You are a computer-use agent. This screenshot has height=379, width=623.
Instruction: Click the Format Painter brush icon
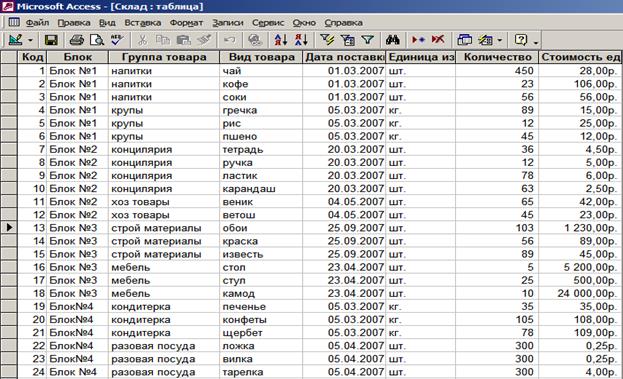click(205, 40)
